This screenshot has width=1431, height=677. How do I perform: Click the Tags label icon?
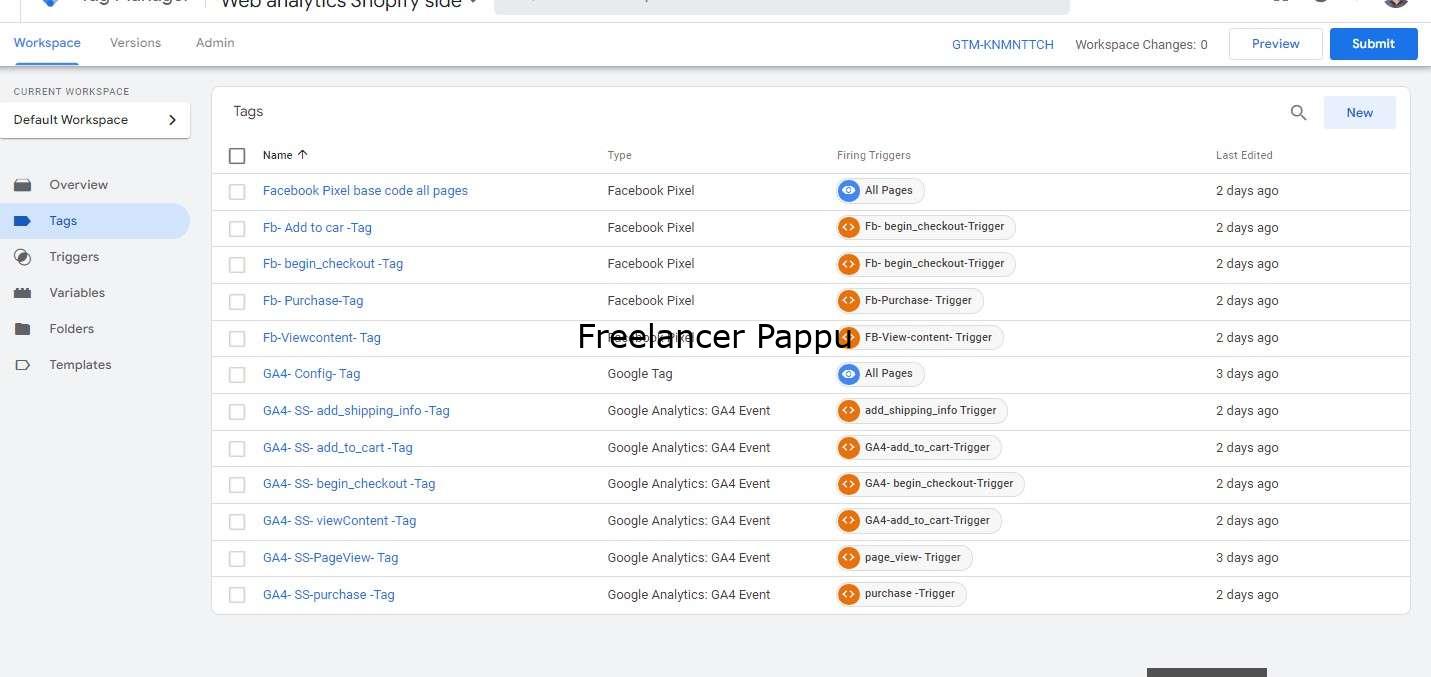point(23,221)
